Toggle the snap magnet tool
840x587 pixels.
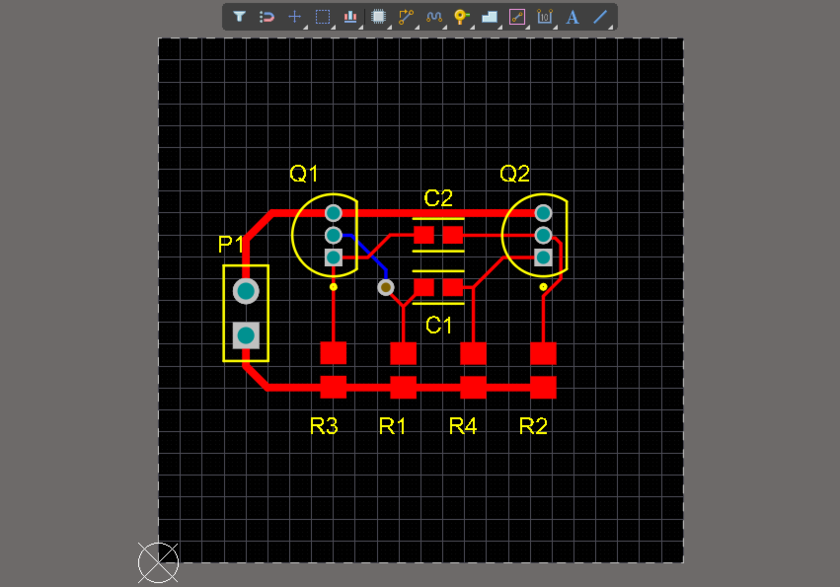coord(266,16)
